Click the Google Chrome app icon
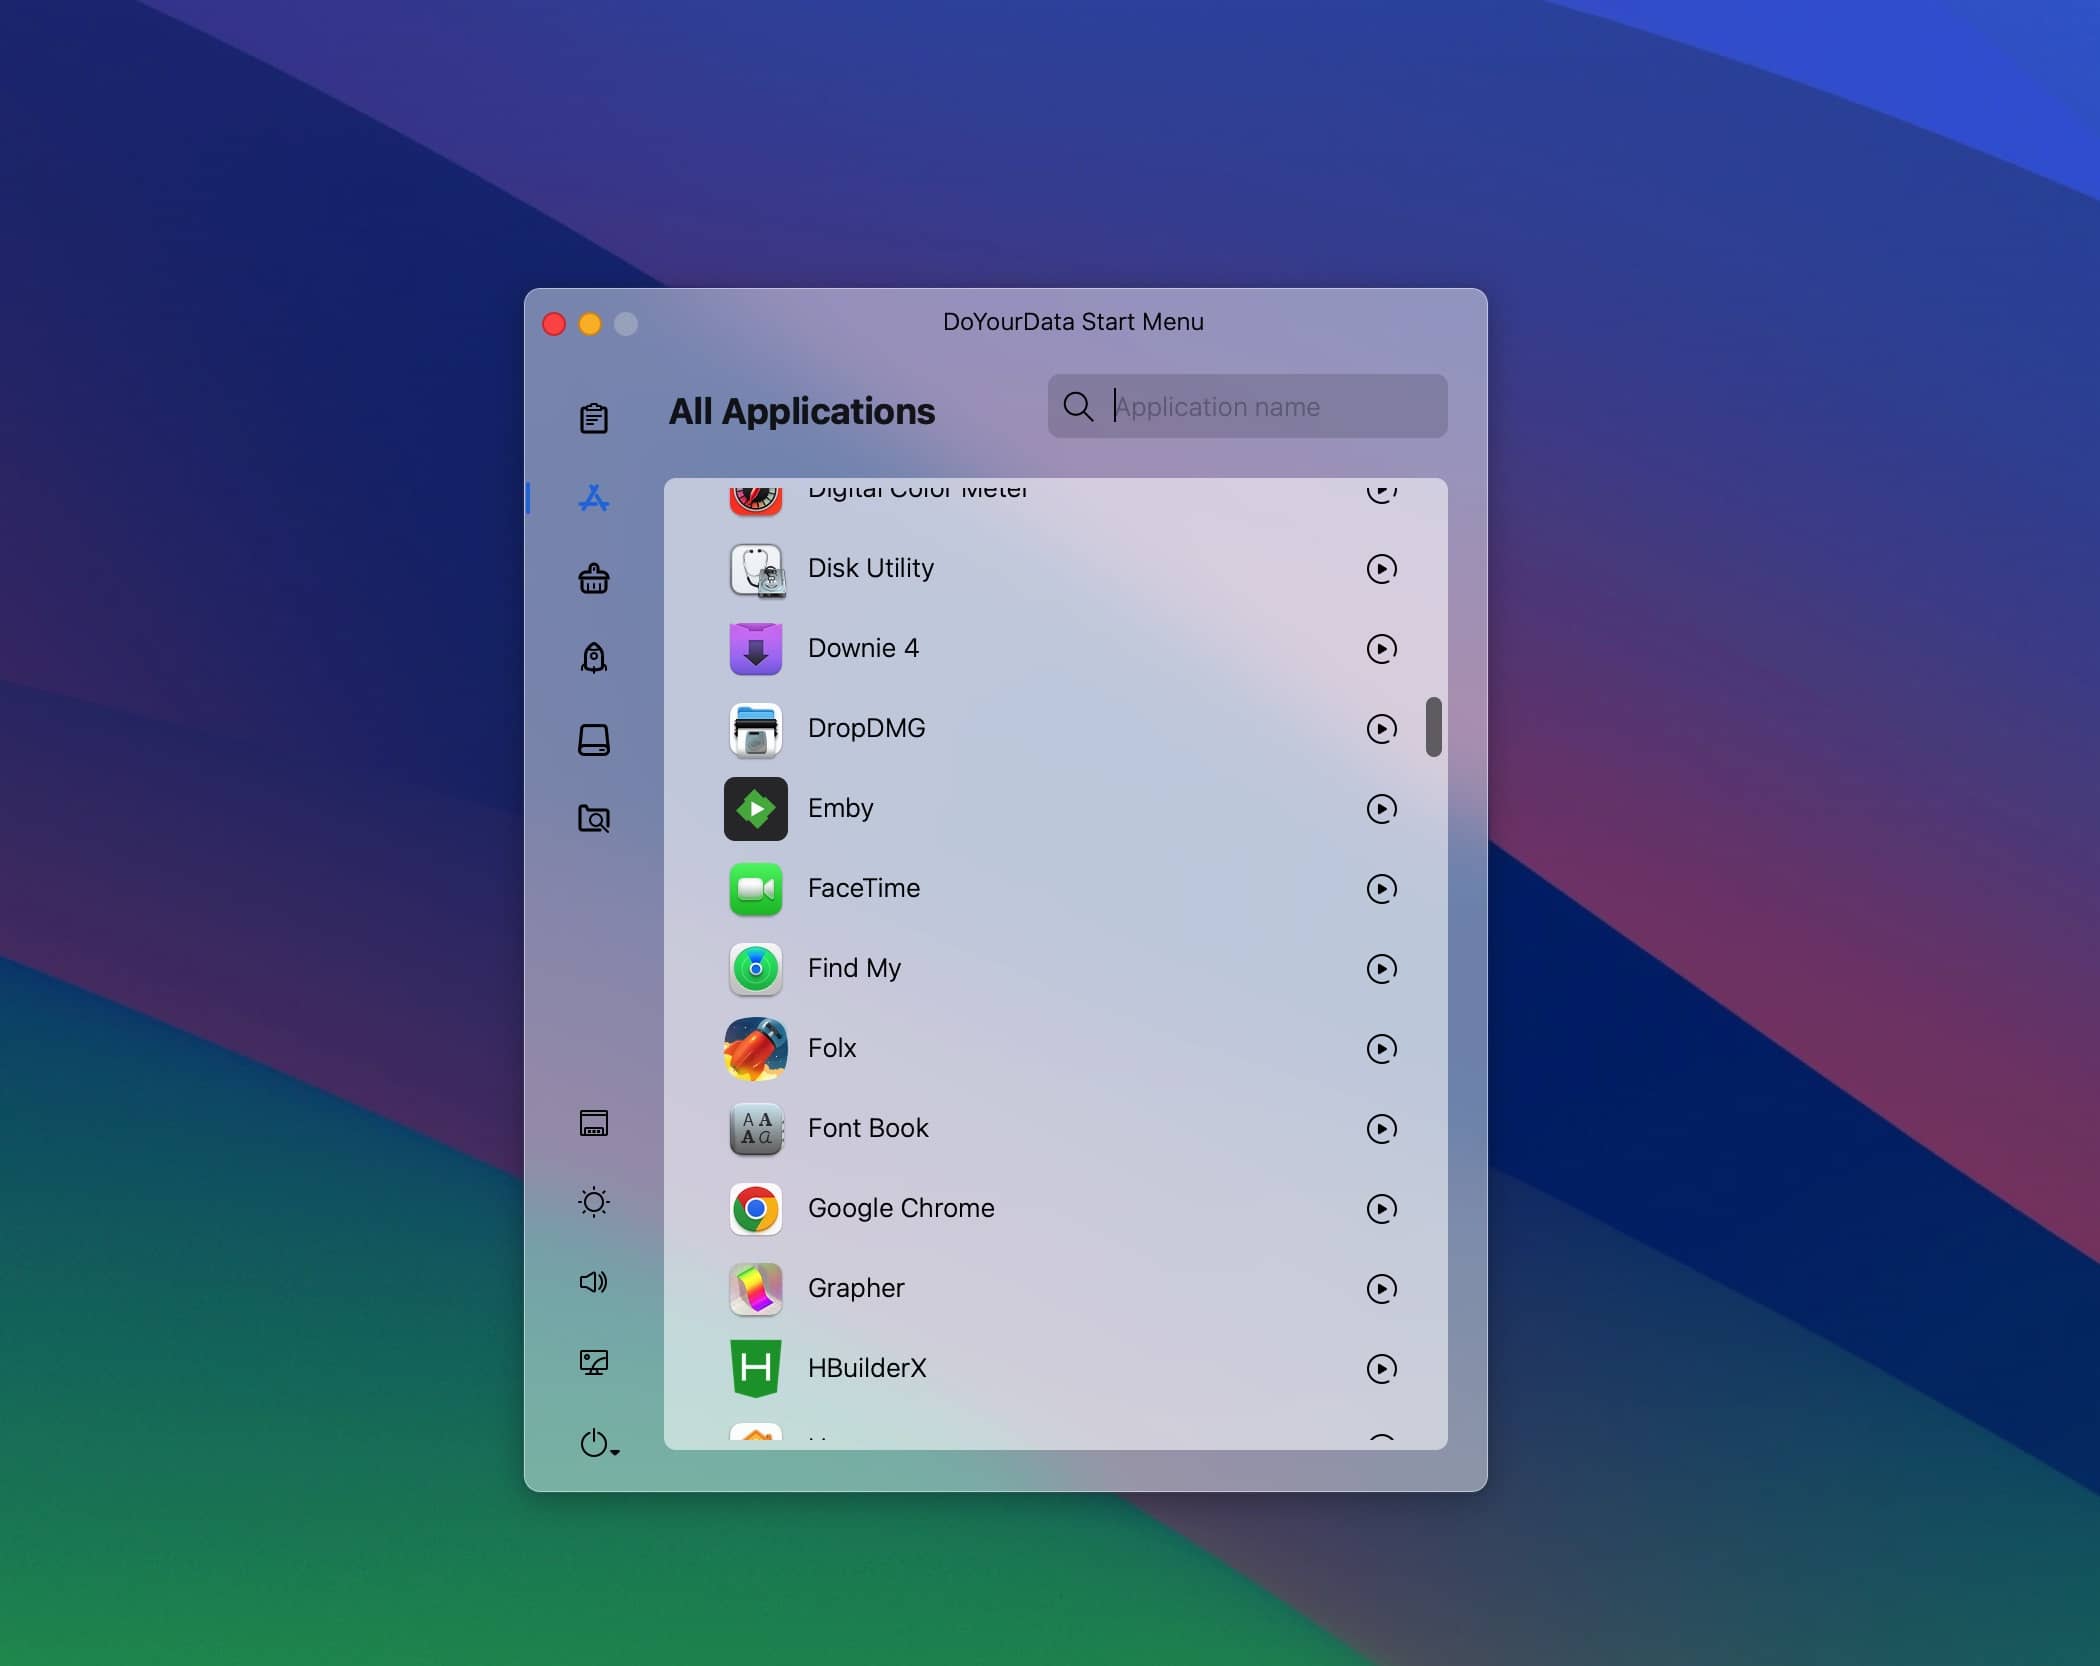Screen dimensions: 2100x1666 (756, 1209)
